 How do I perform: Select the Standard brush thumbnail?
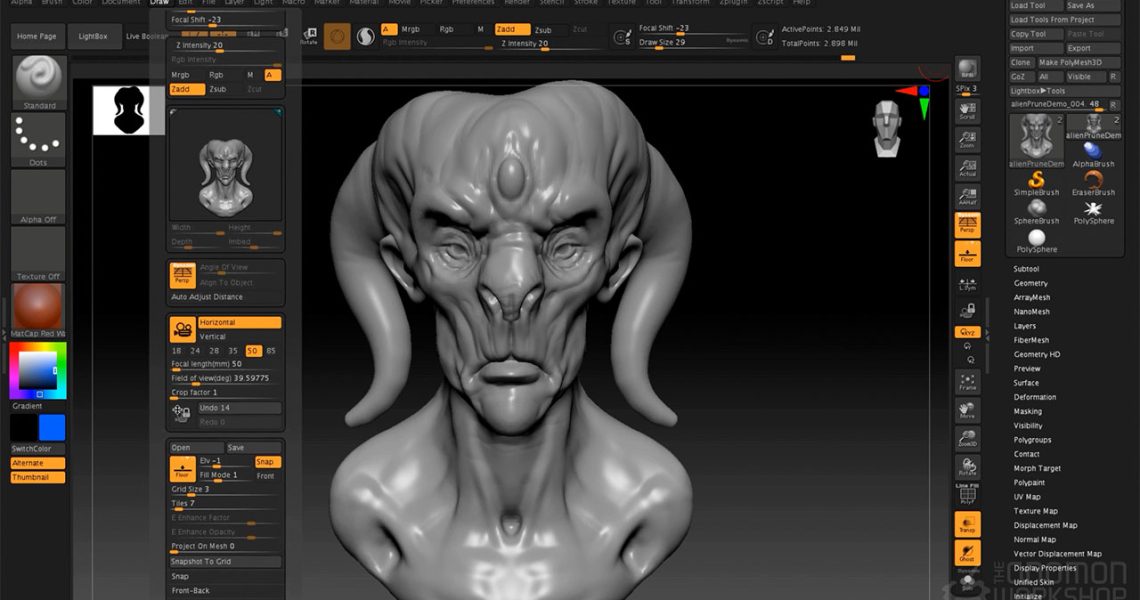pos(40,79)
